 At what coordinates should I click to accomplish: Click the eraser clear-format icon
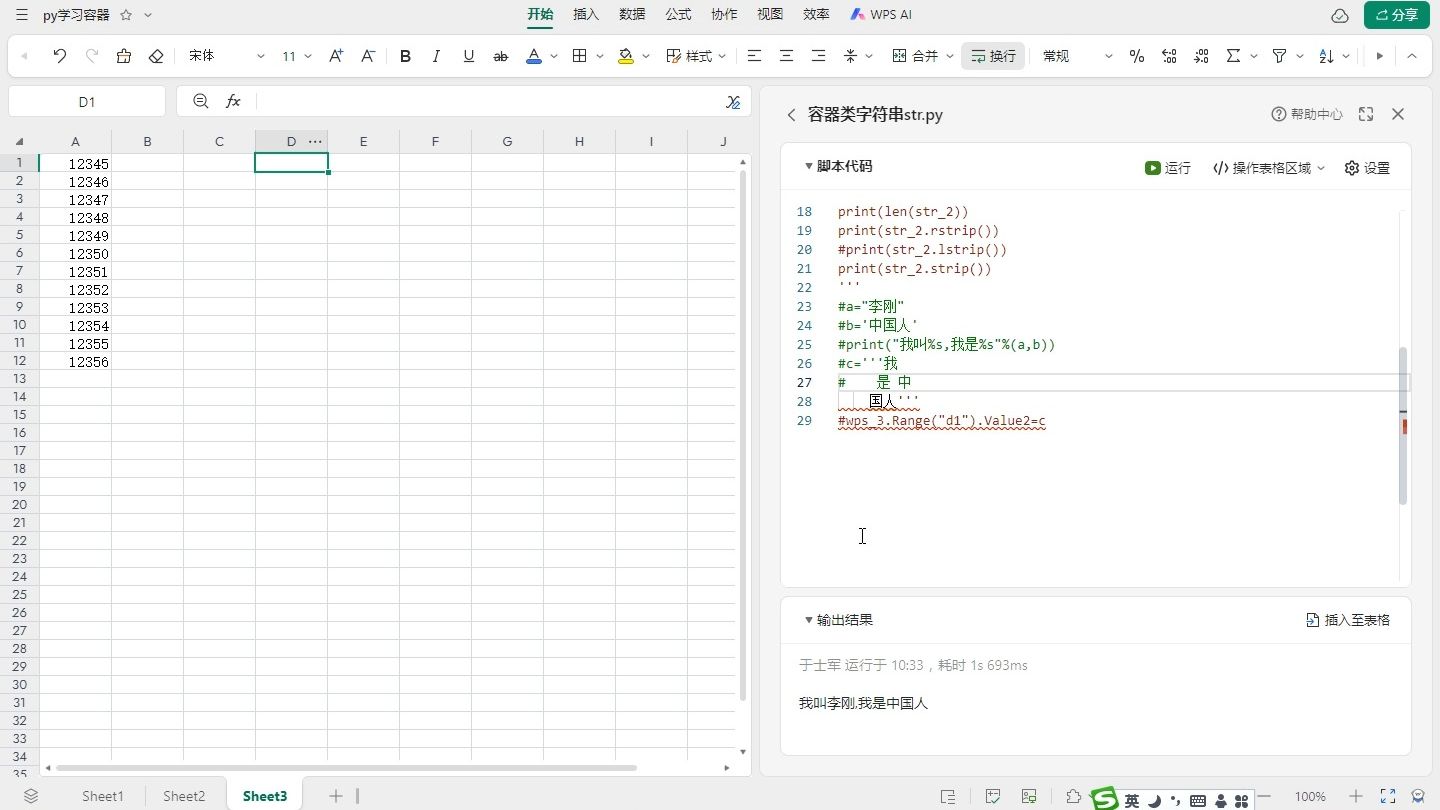(x=156, y=56)
